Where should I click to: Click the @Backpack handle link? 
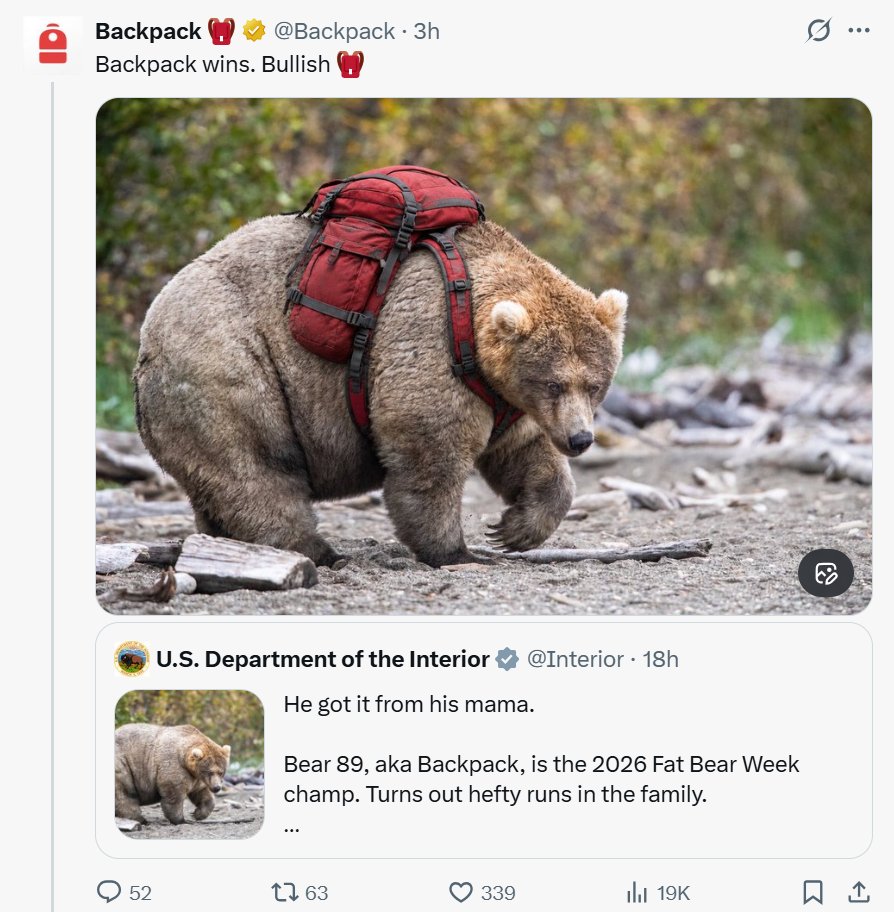(334, 31)
